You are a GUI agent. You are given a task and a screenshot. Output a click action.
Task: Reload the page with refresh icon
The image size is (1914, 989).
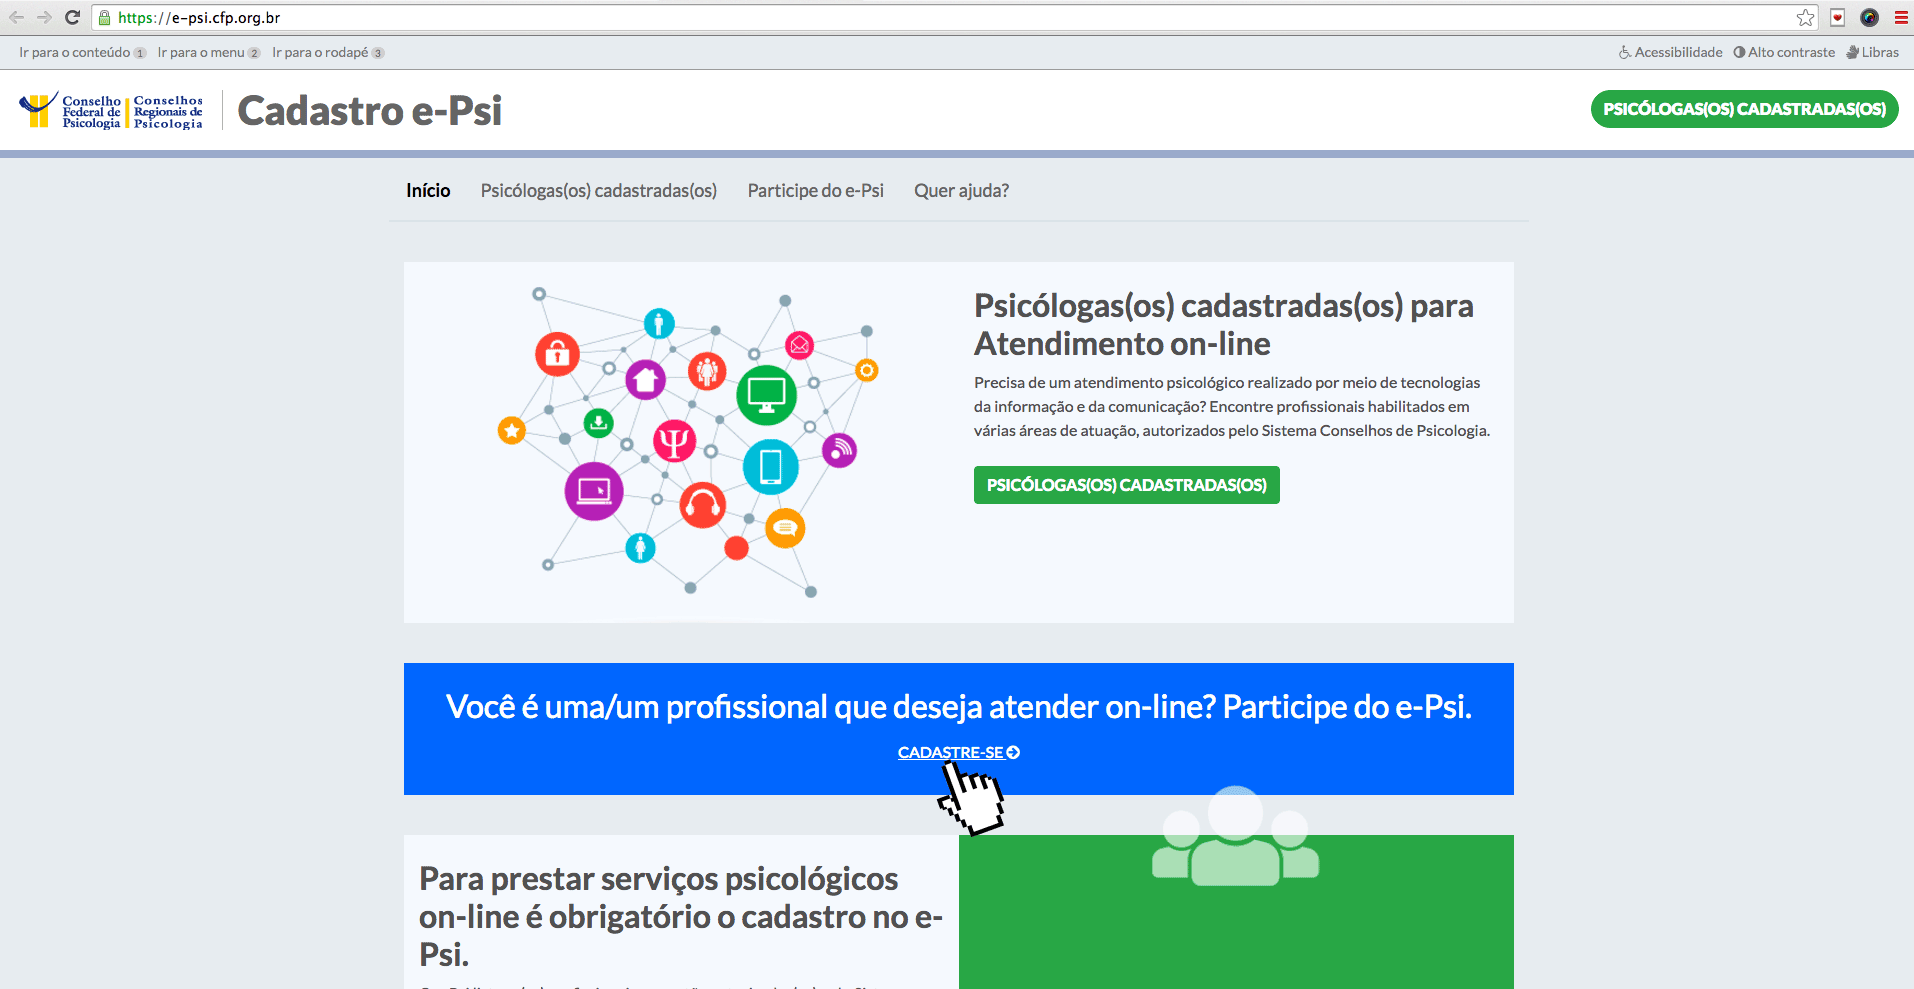(72, 17)
